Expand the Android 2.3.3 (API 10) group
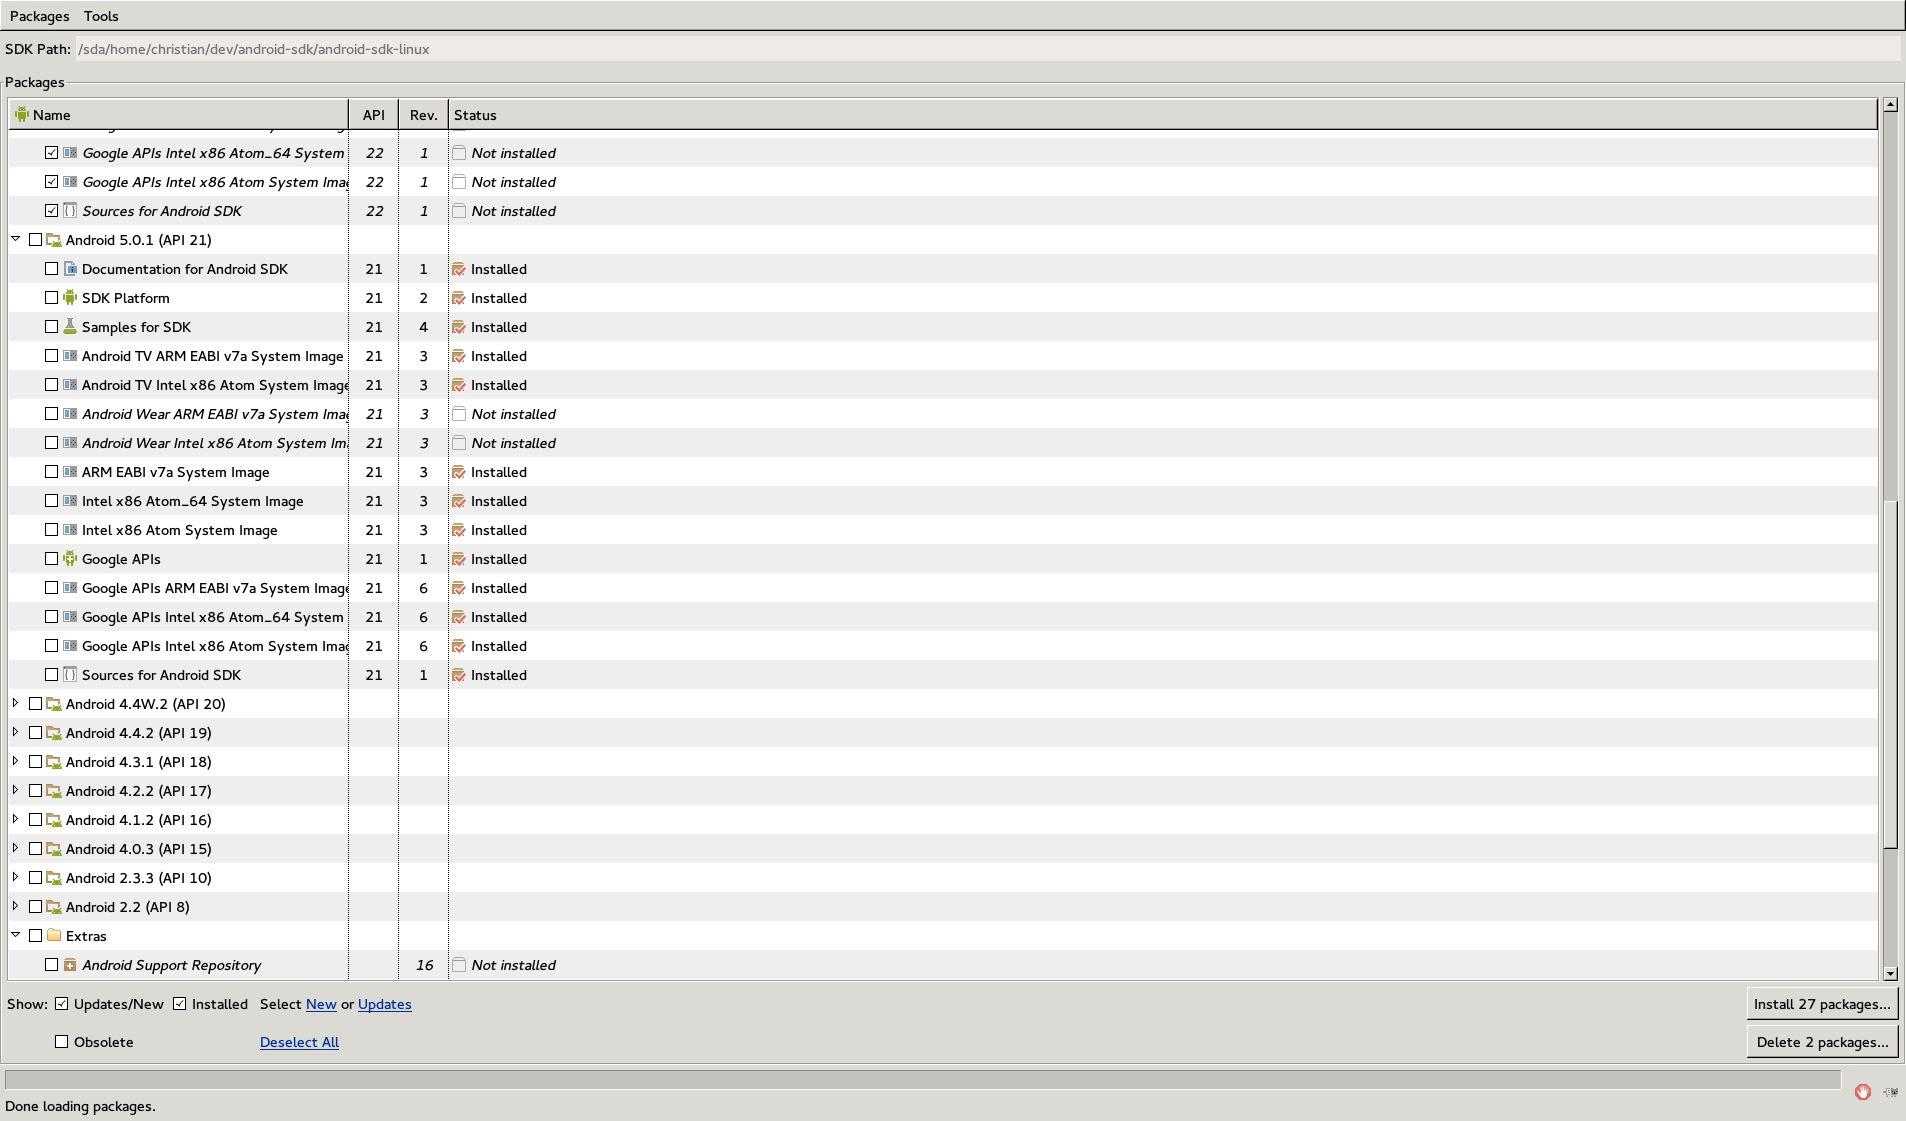 pyautogui.click(x=16, y=877)
